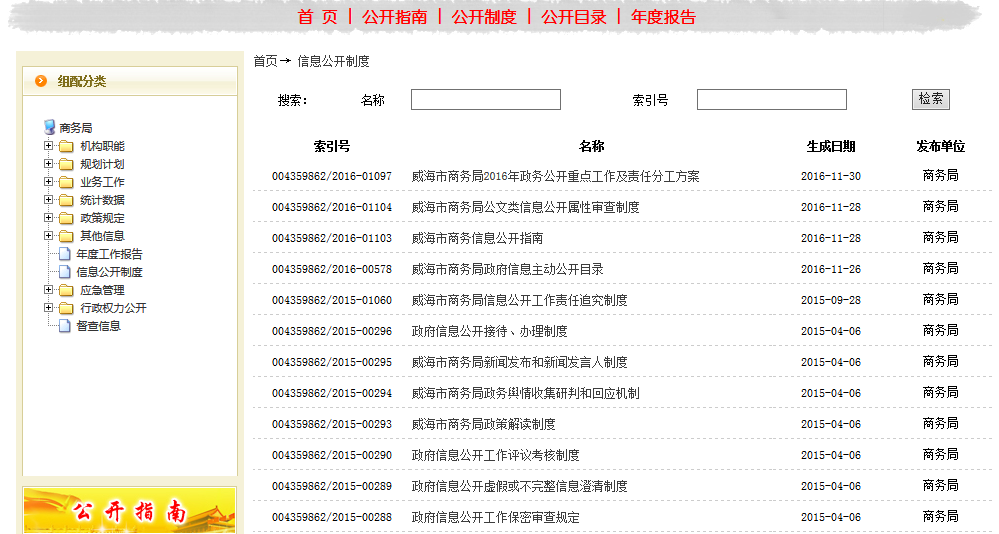Focus the 索引号 search text box
The image size is (999, 534).
point(771,100)
